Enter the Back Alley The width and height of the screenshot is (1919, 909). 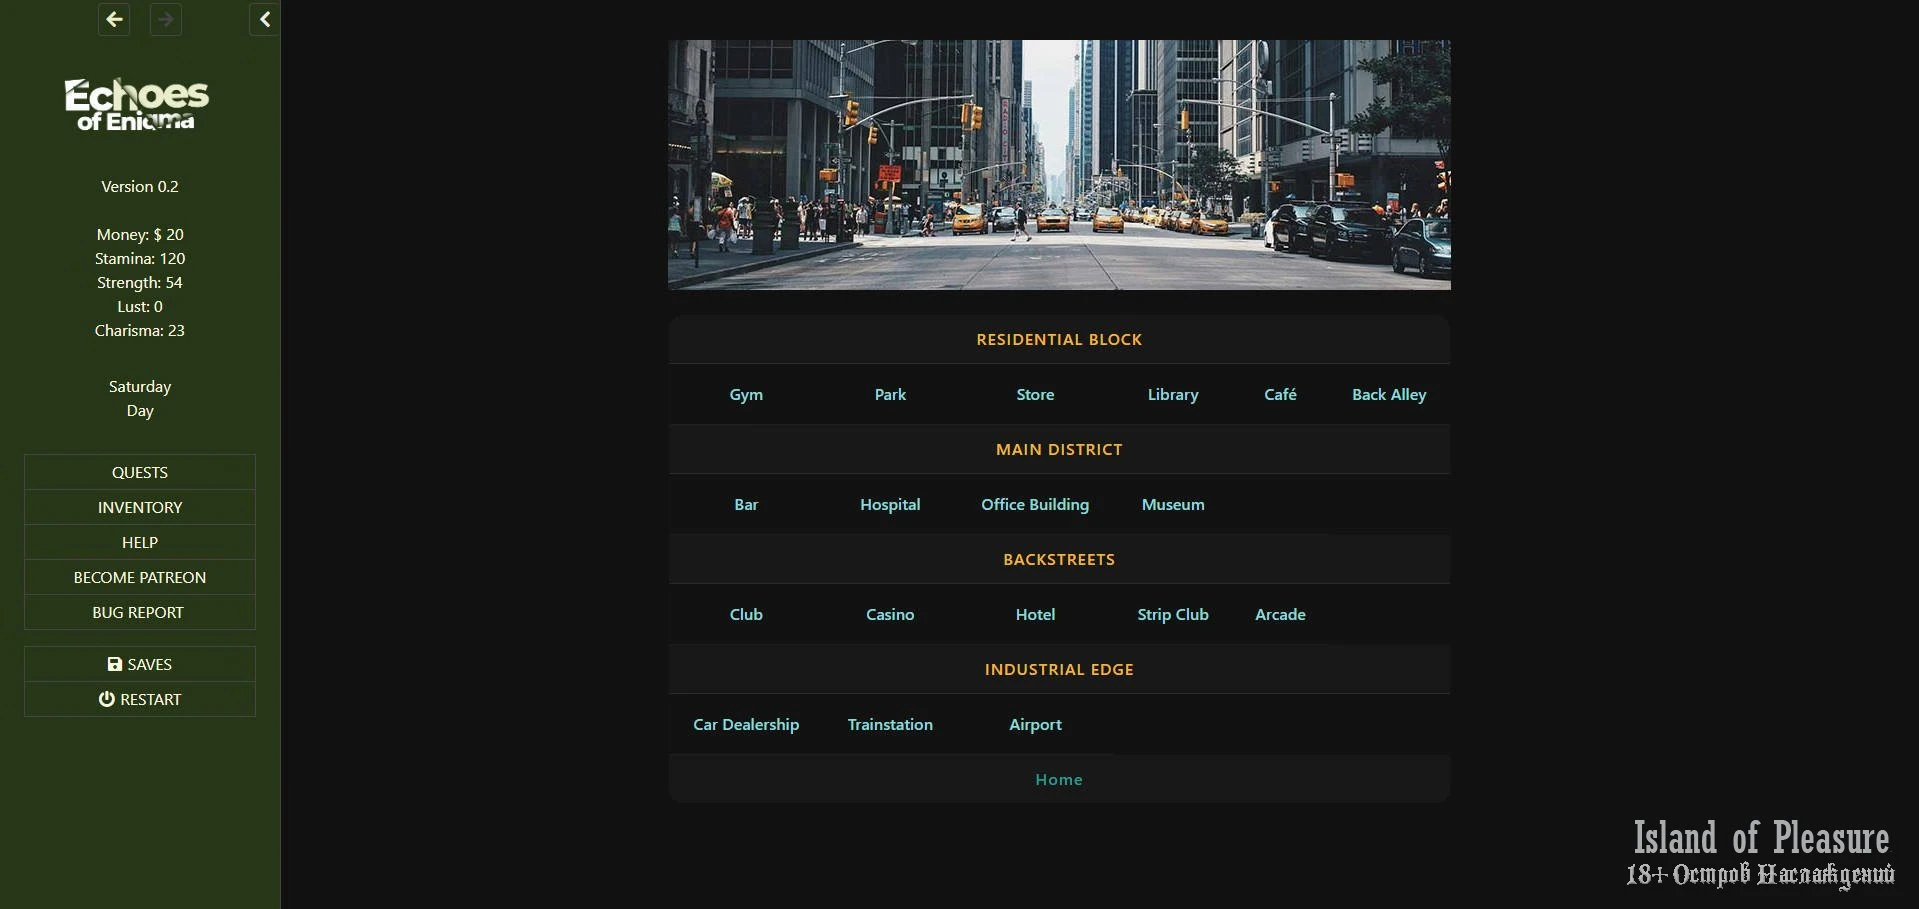click(x=1389, y=394)
